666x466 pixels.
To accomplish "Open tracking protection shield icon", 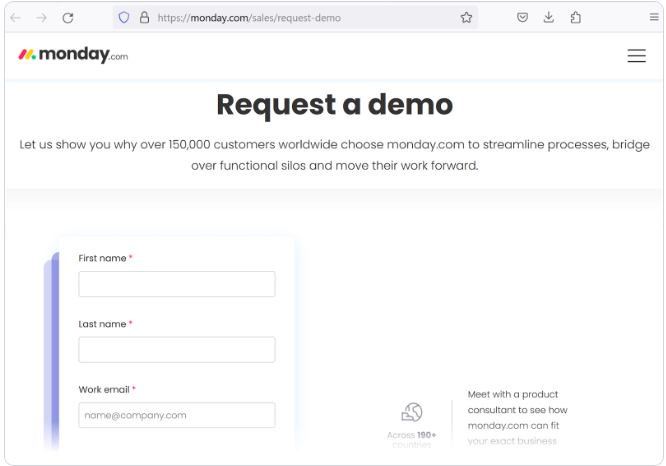I will pyautogui.click(x=124, y=17).
